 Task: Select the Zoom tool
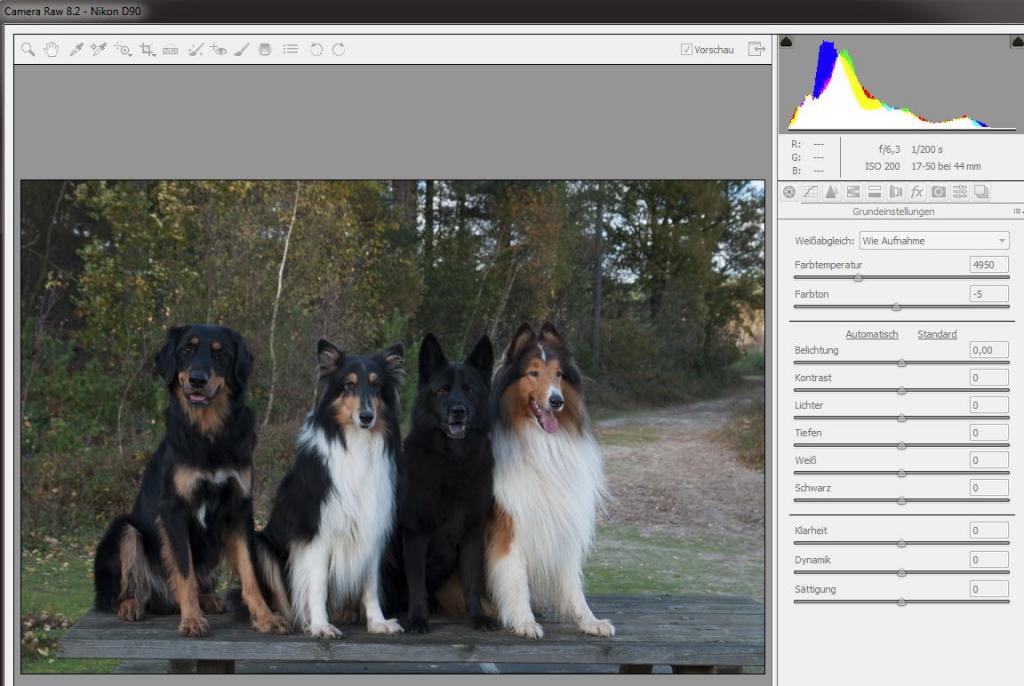27,50
